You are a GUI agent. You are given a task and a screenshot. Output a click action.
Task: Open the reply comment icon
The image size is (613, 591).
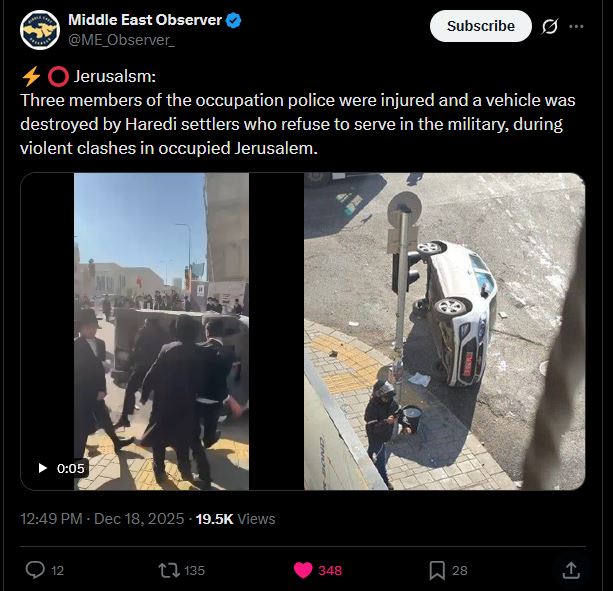35,570
